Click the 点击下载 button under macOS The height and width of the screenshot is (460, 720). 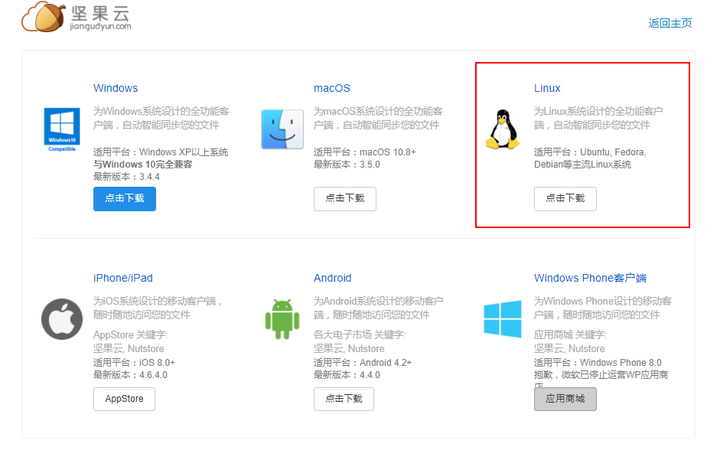345,199
